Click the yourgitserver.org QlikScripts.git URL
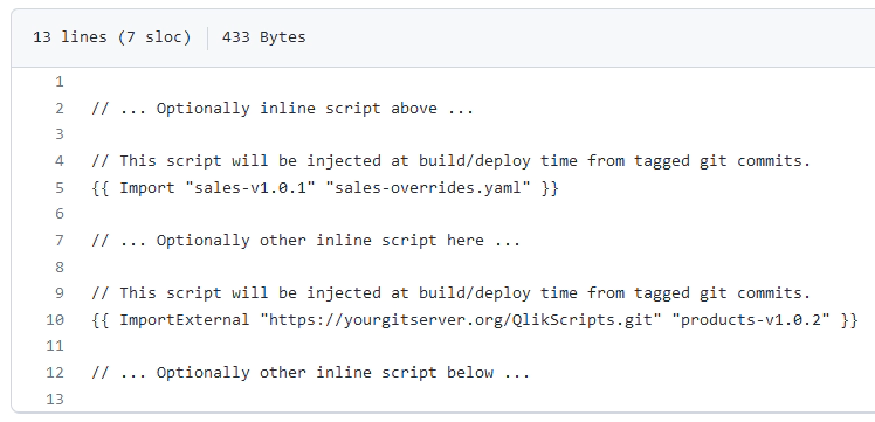 (x=460, y=320)
